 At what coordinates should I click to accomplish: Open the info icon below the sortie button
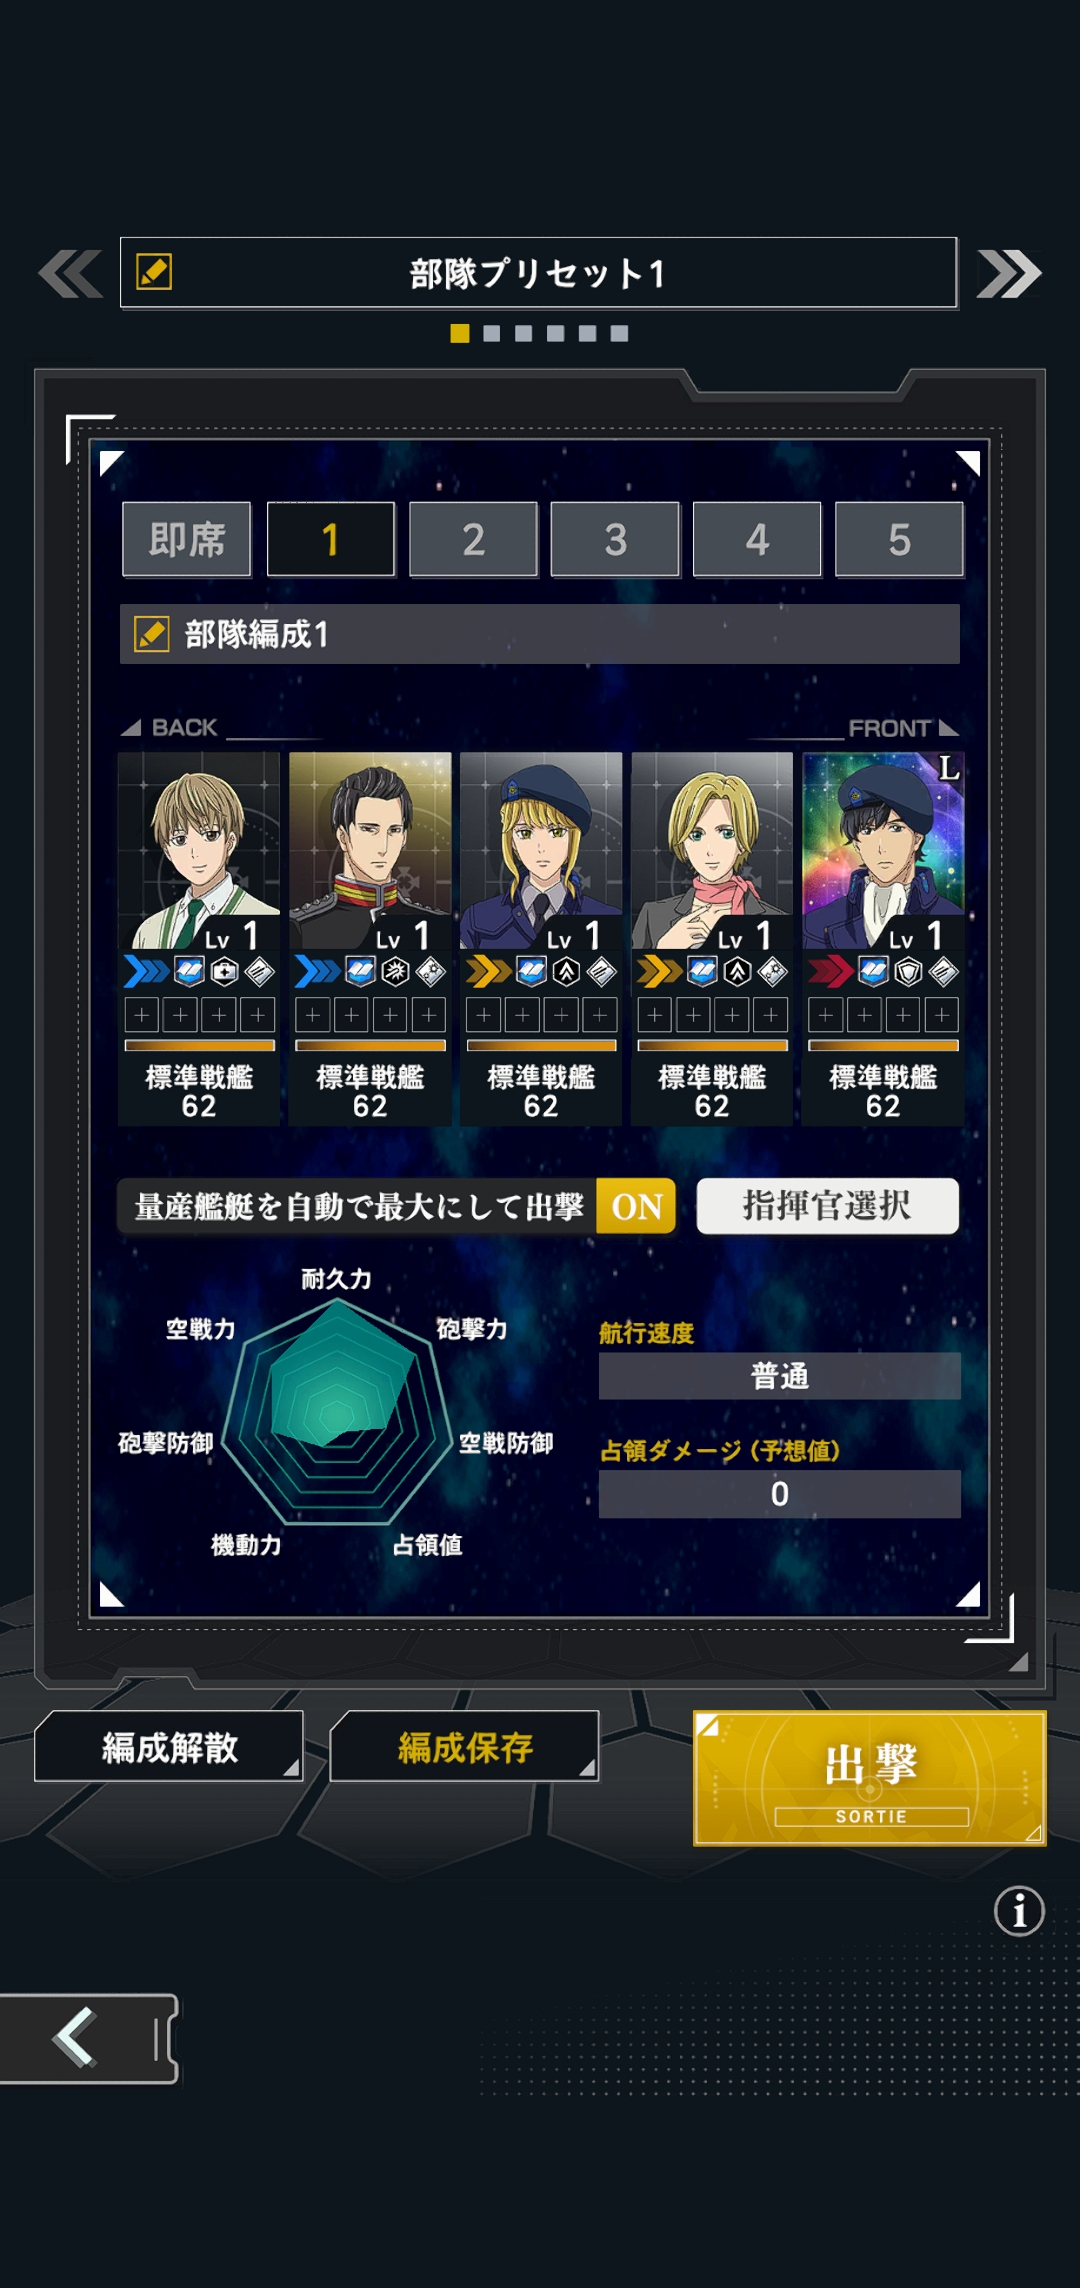pos(1019,1911)
